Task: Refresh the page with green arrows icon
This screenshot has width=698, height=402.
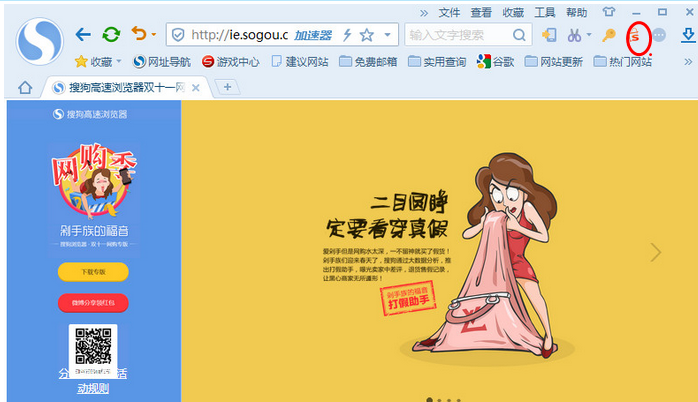Action: (x=111, y=34)
